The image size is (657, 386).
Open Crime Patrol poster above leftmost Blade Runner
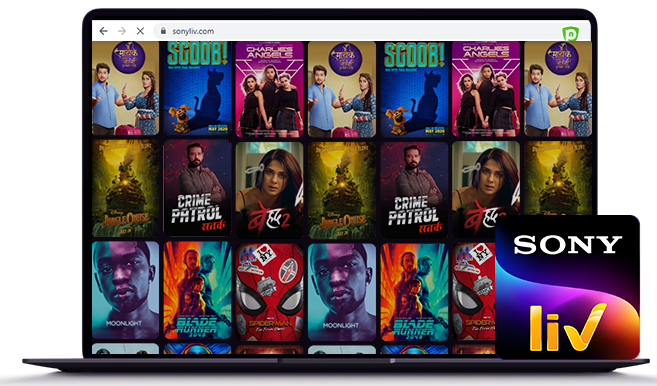(x=197, y=189)
